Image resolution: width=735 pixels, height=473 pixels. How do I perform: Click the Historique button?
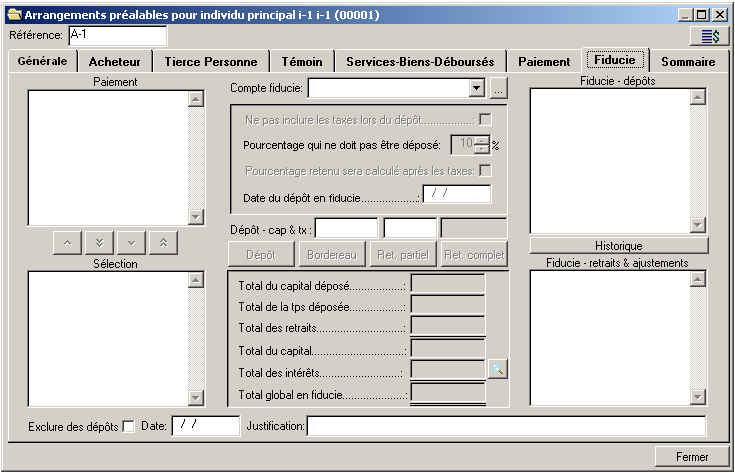(618, 246)
